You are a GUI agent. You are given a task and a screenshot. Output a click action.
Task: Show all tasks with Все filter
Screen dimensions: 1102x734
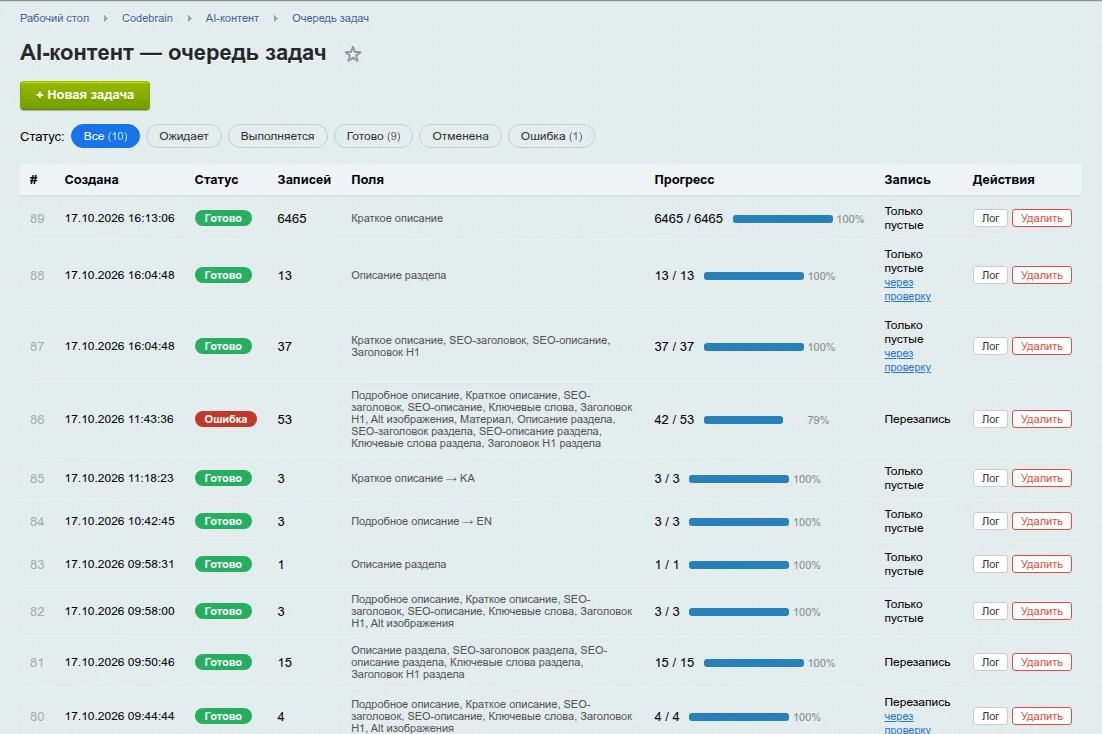tap(105, 136)
